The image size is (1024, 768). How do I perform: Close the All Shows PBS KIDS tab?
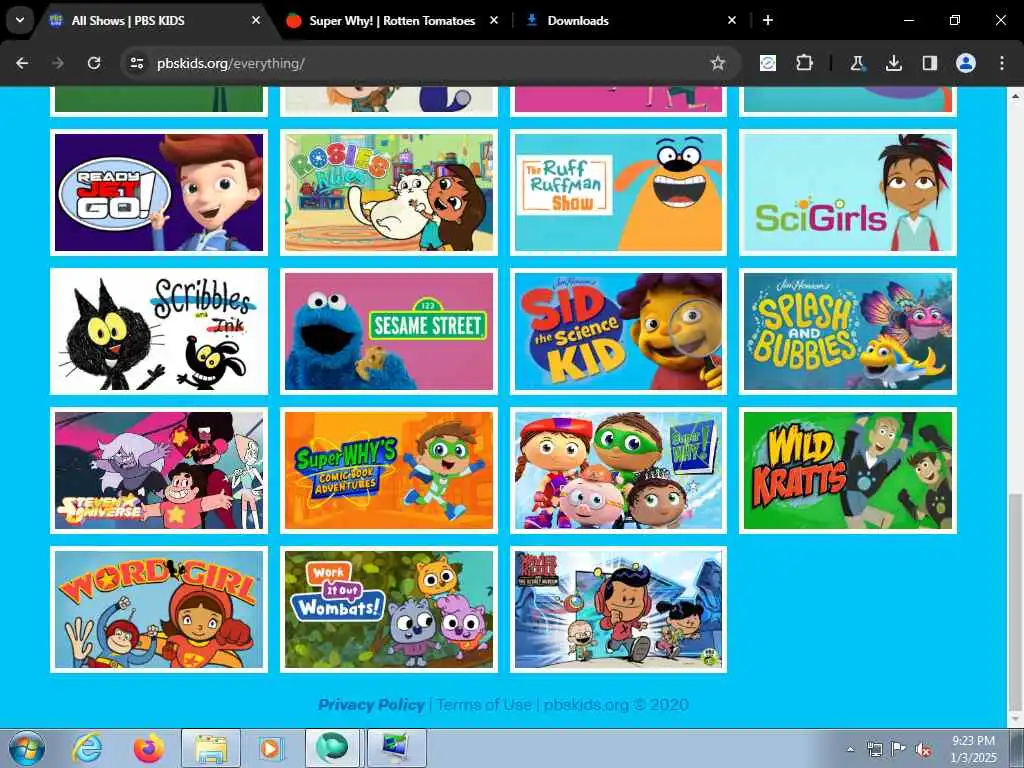coord(256,20)
